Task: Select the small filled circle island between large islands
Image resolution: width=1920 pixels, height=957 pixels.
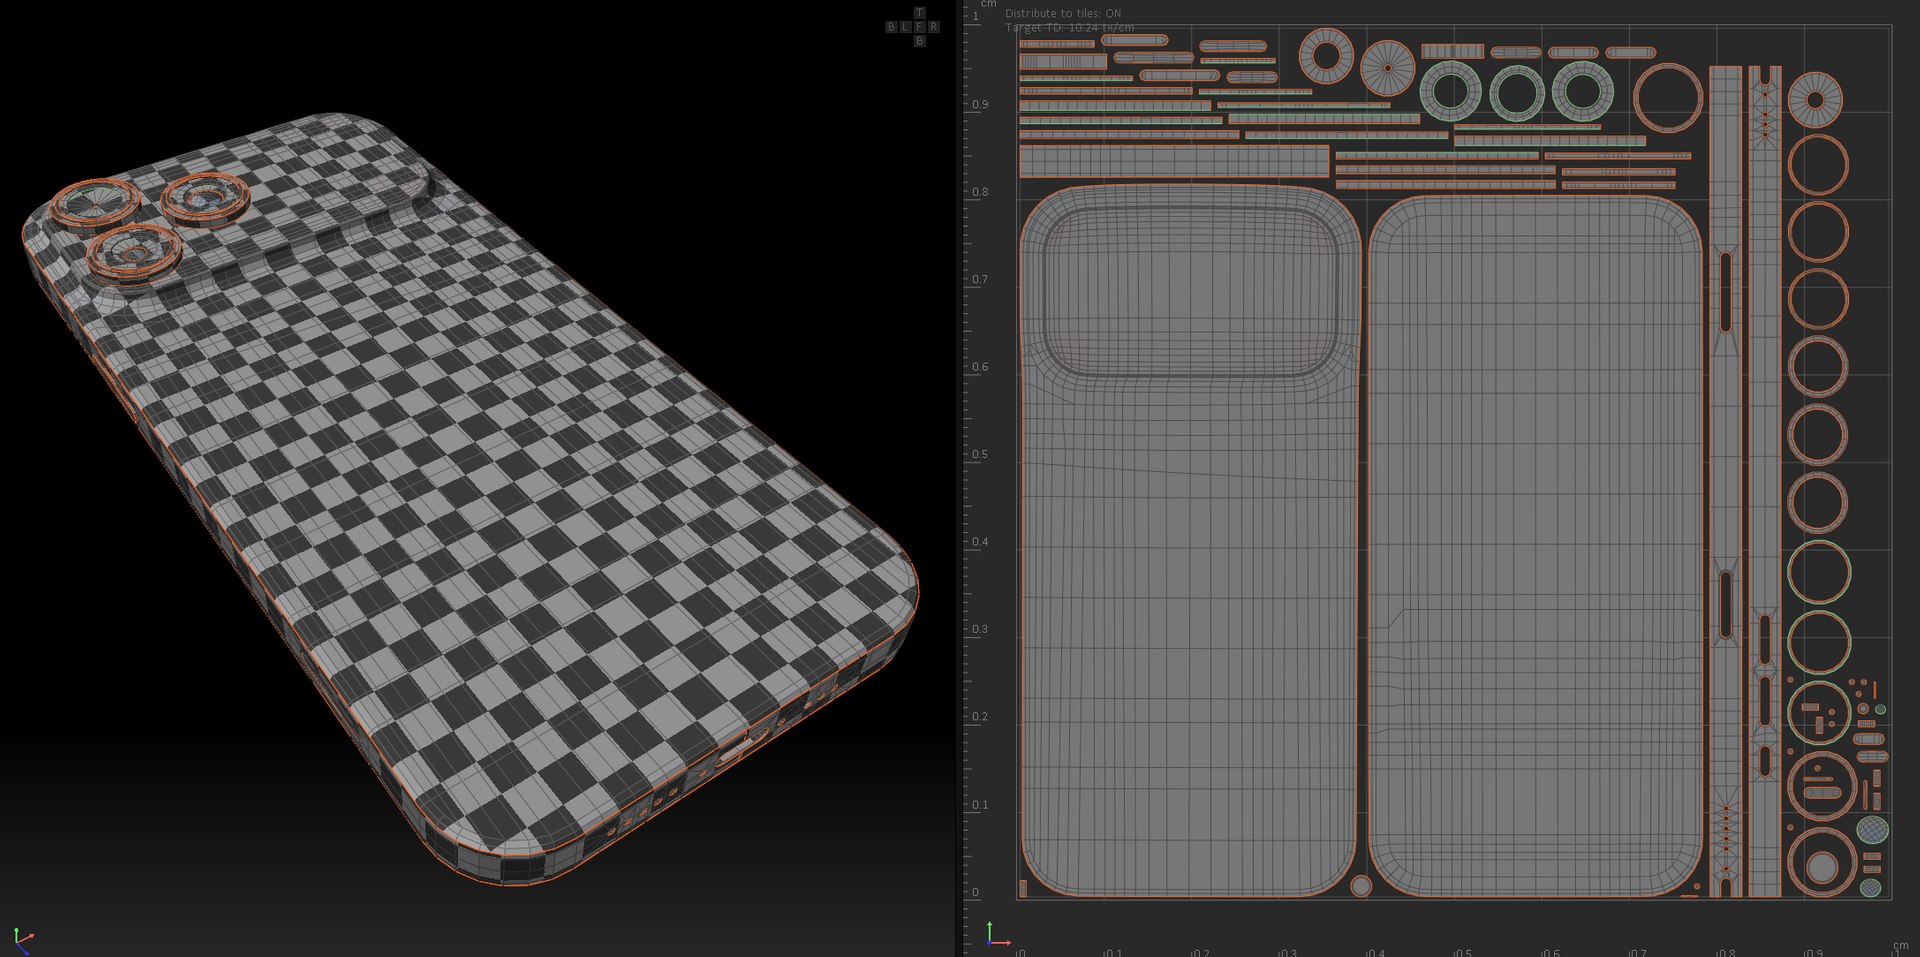Action: click(1360, 885)
